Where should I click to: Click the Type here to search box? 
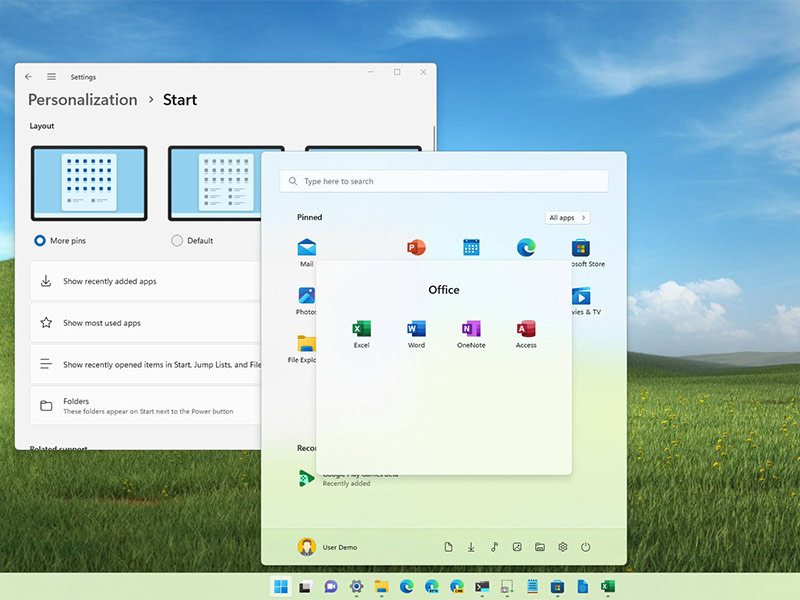point(444,181)
